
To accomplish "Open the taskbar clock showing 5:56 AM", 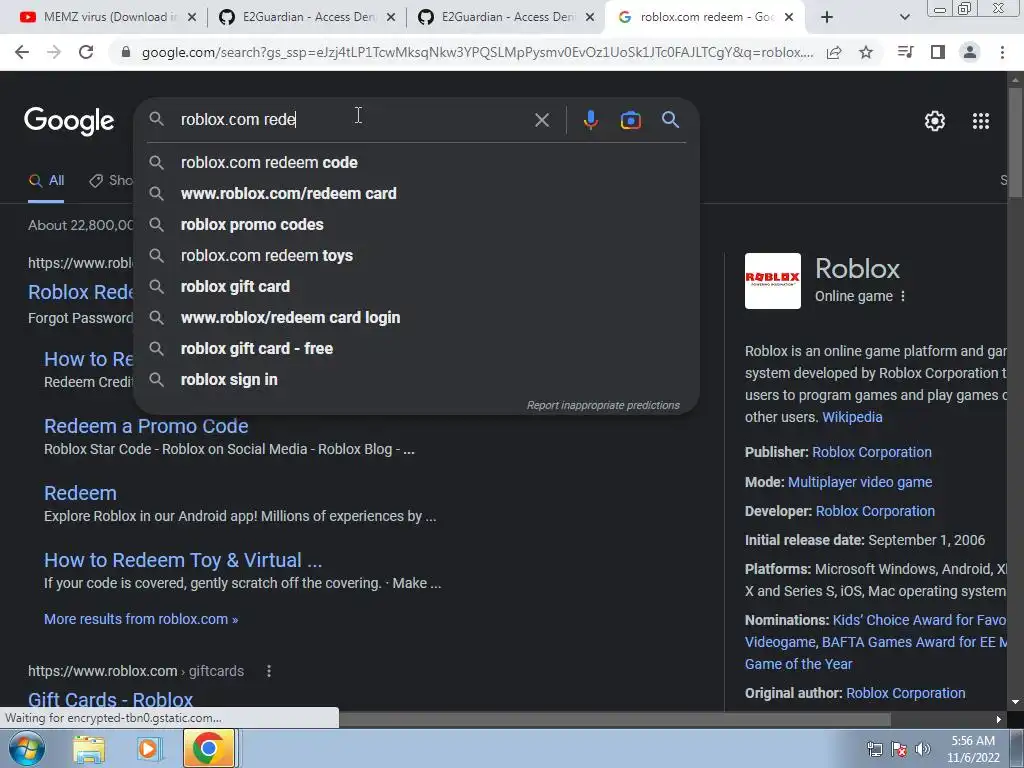I will tap(973, 749).
